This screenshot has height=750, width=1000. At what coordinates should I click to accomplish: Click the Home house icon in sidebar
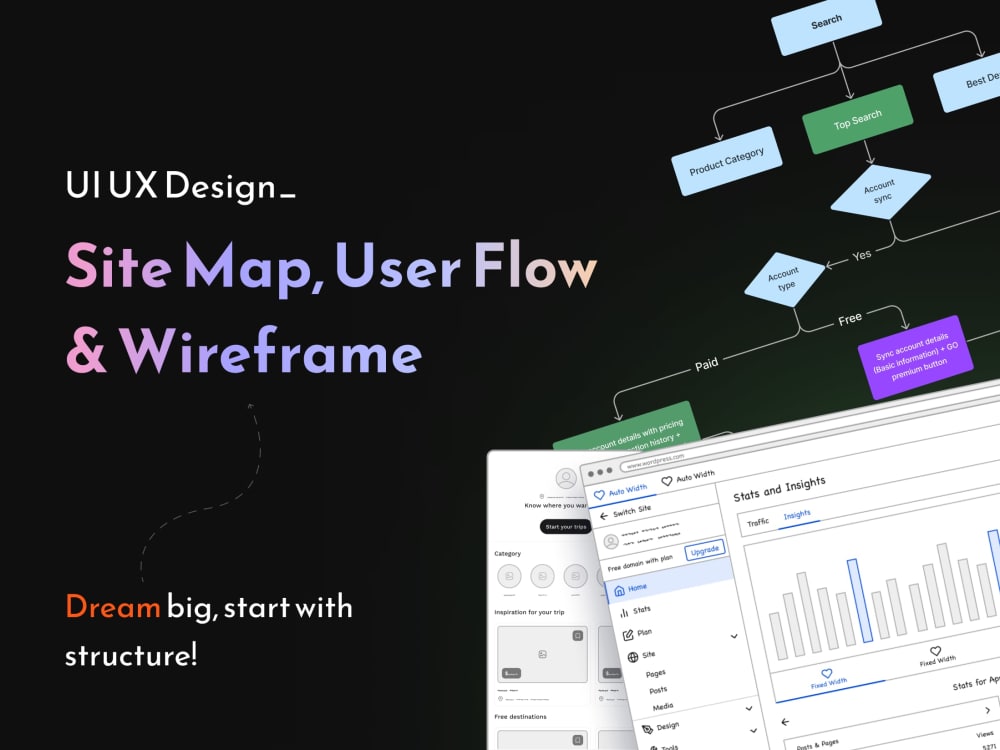[619, 591]
